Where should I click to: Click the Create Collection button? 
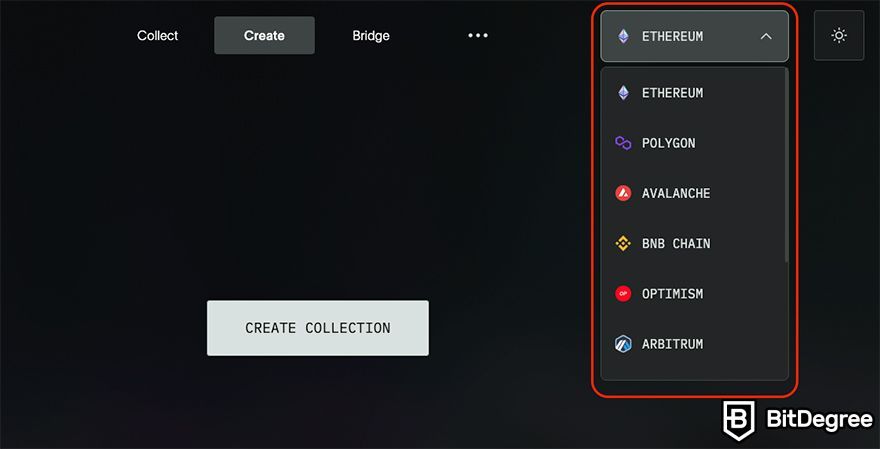[x=318, y=328]
